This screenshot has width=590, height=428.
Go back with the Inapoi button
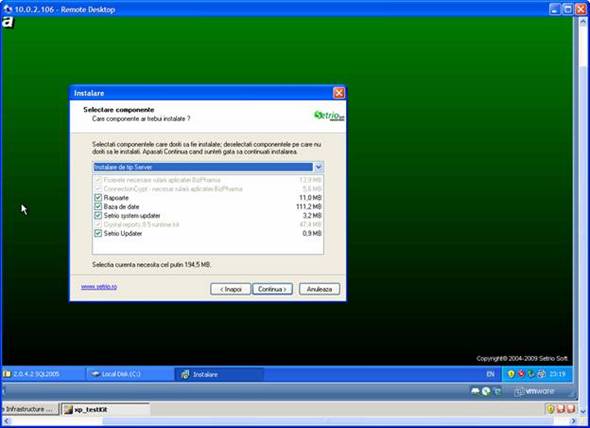pos(230,289)
